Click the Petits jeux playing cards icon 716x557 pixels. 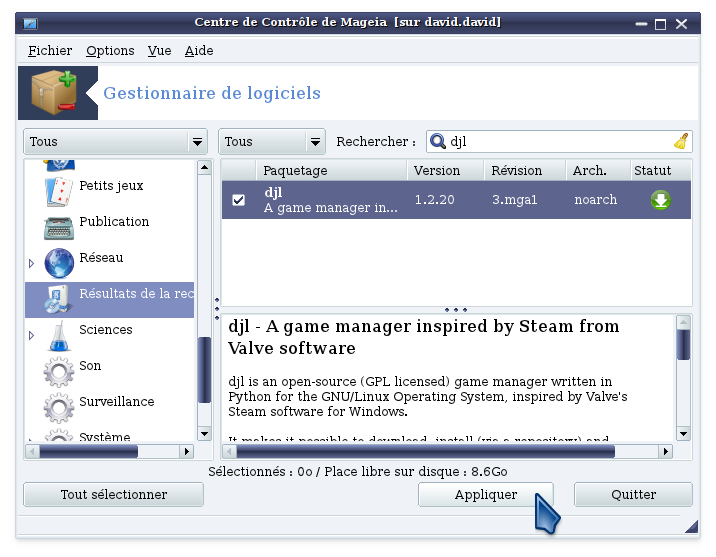[59, 192]
